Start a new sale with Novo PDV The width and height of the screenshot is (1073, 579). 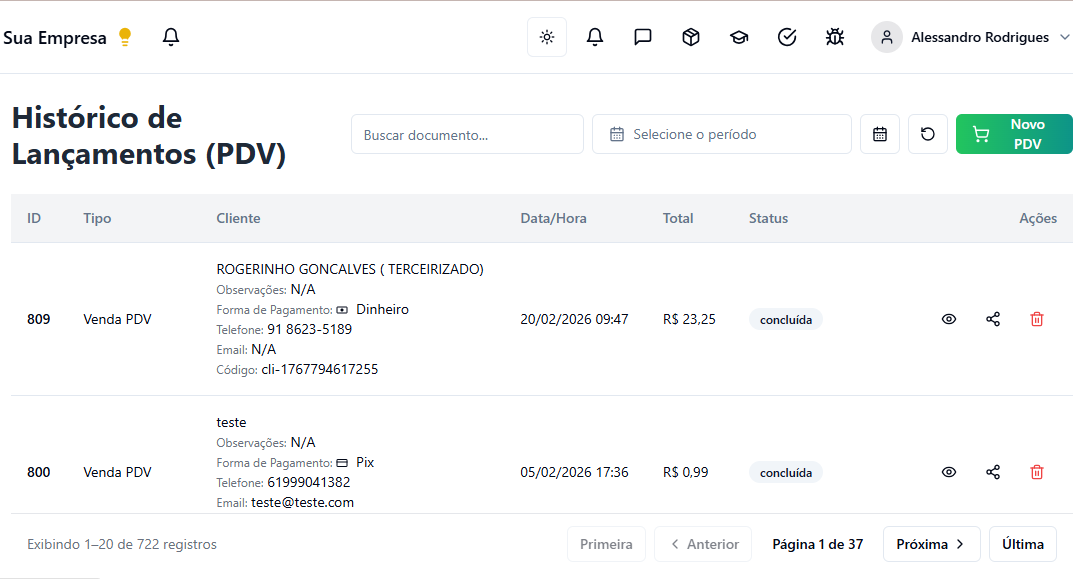[1014, 134]
